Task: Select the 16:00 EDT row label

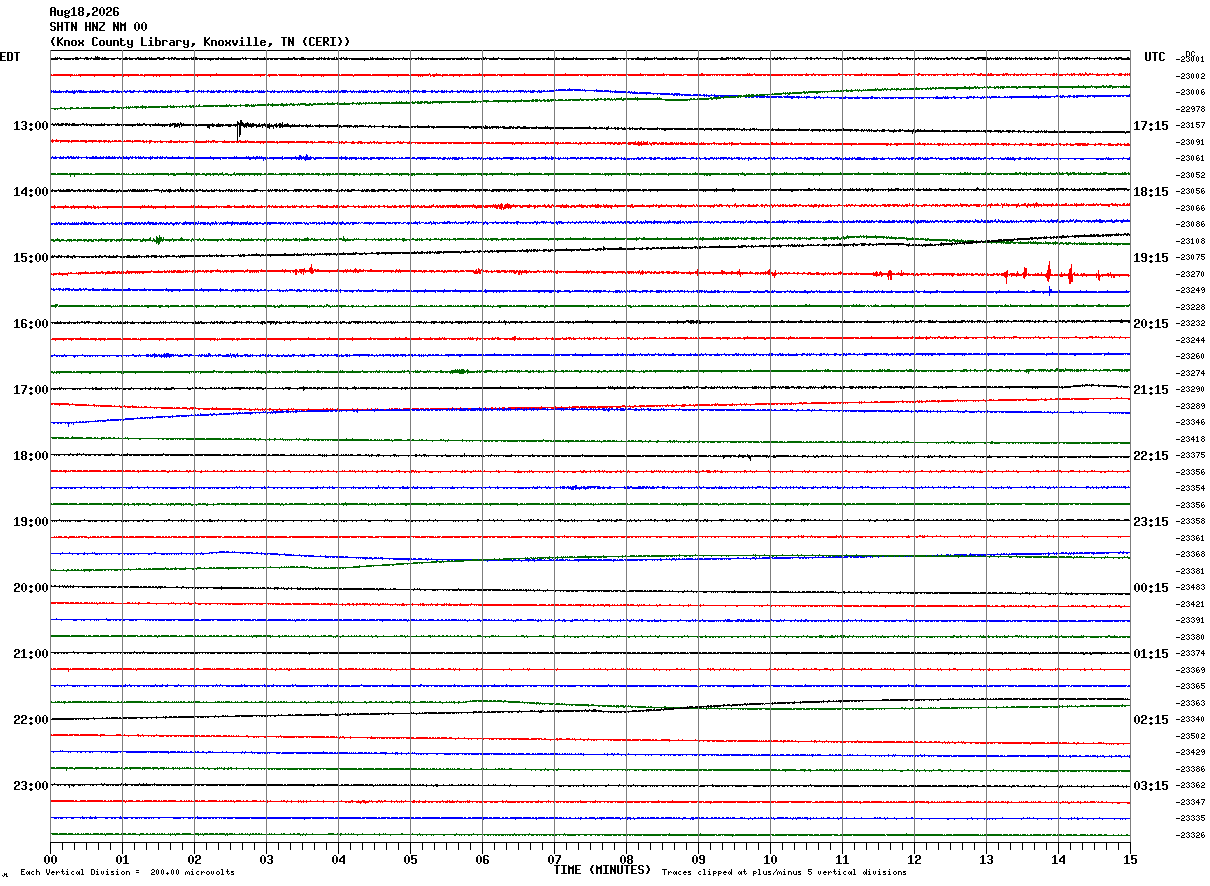Action: [30, 324]
